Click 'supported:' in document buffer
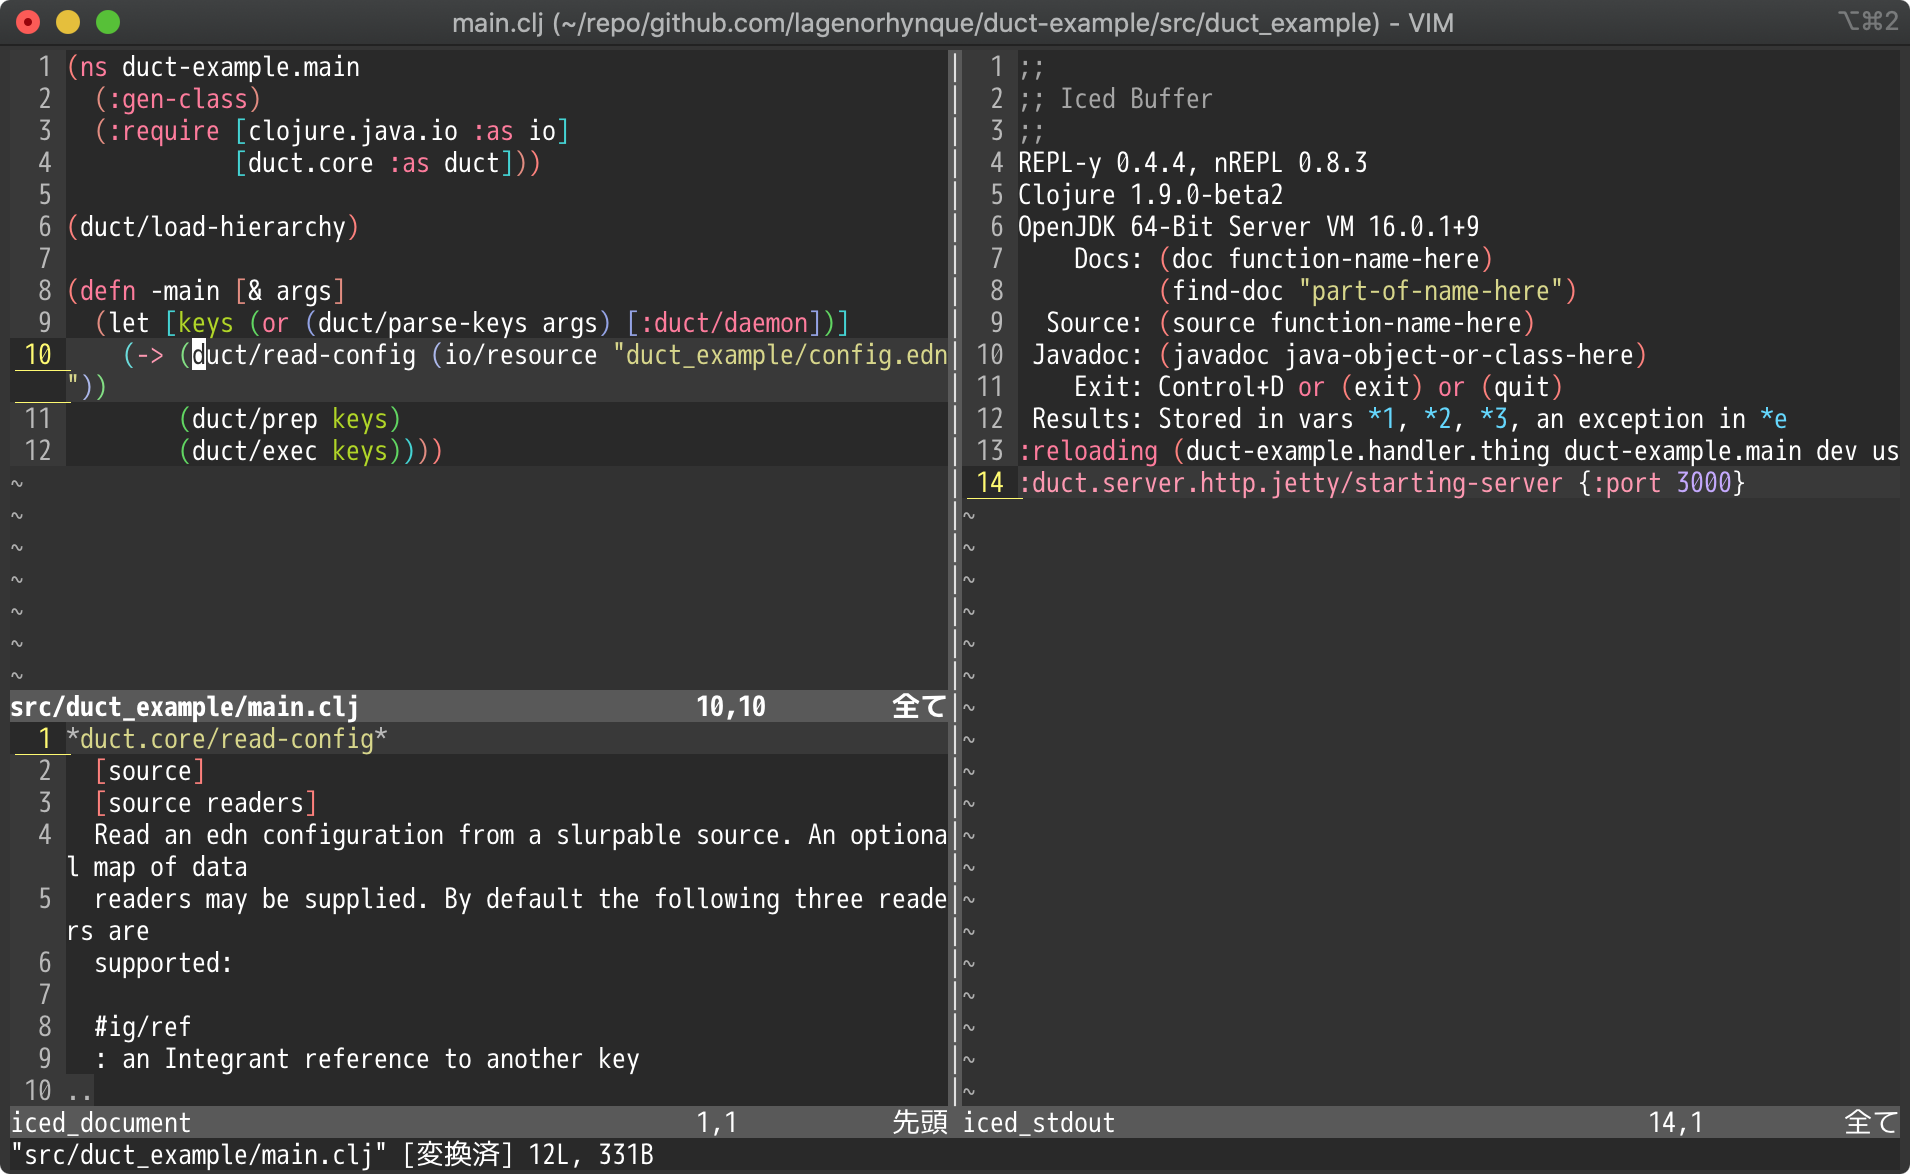 coord(164,963)
